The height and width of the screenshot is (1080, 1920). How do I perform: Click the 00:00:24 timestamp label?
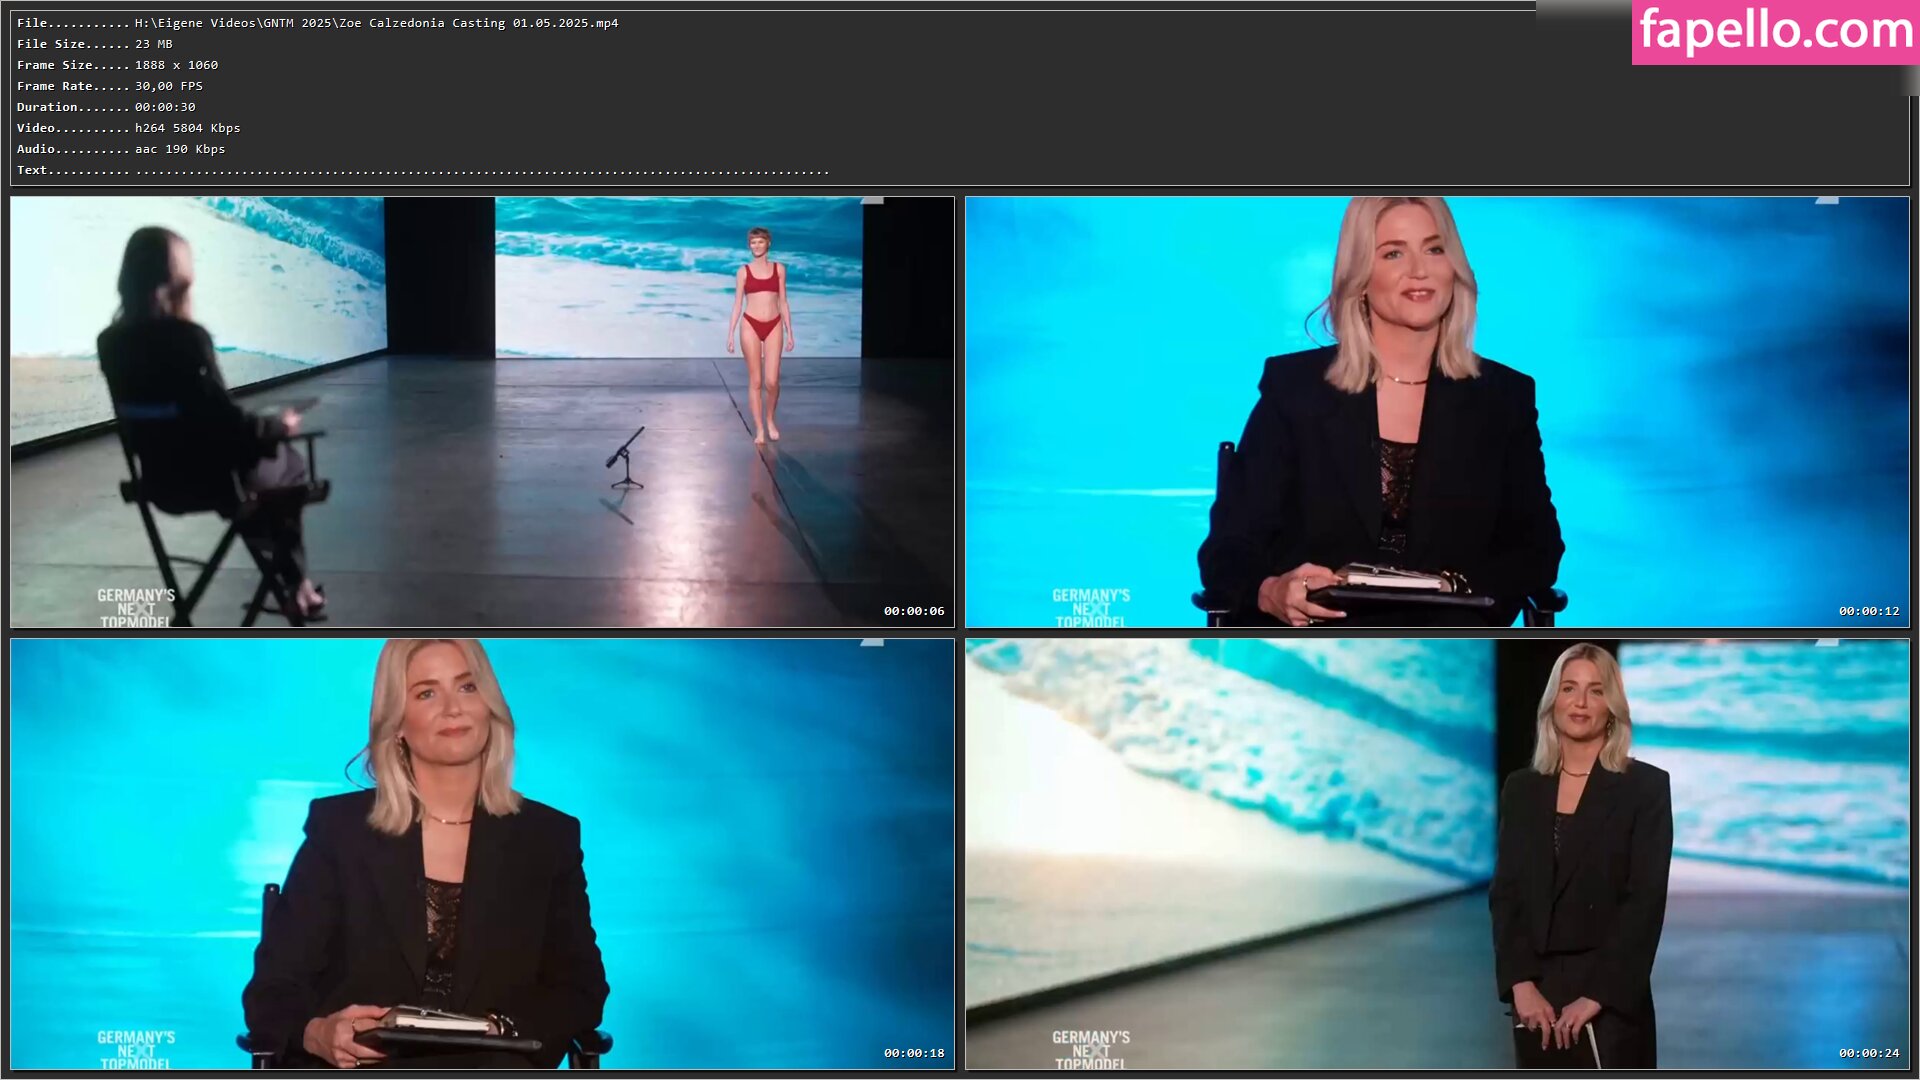tap(1868, 1053)
